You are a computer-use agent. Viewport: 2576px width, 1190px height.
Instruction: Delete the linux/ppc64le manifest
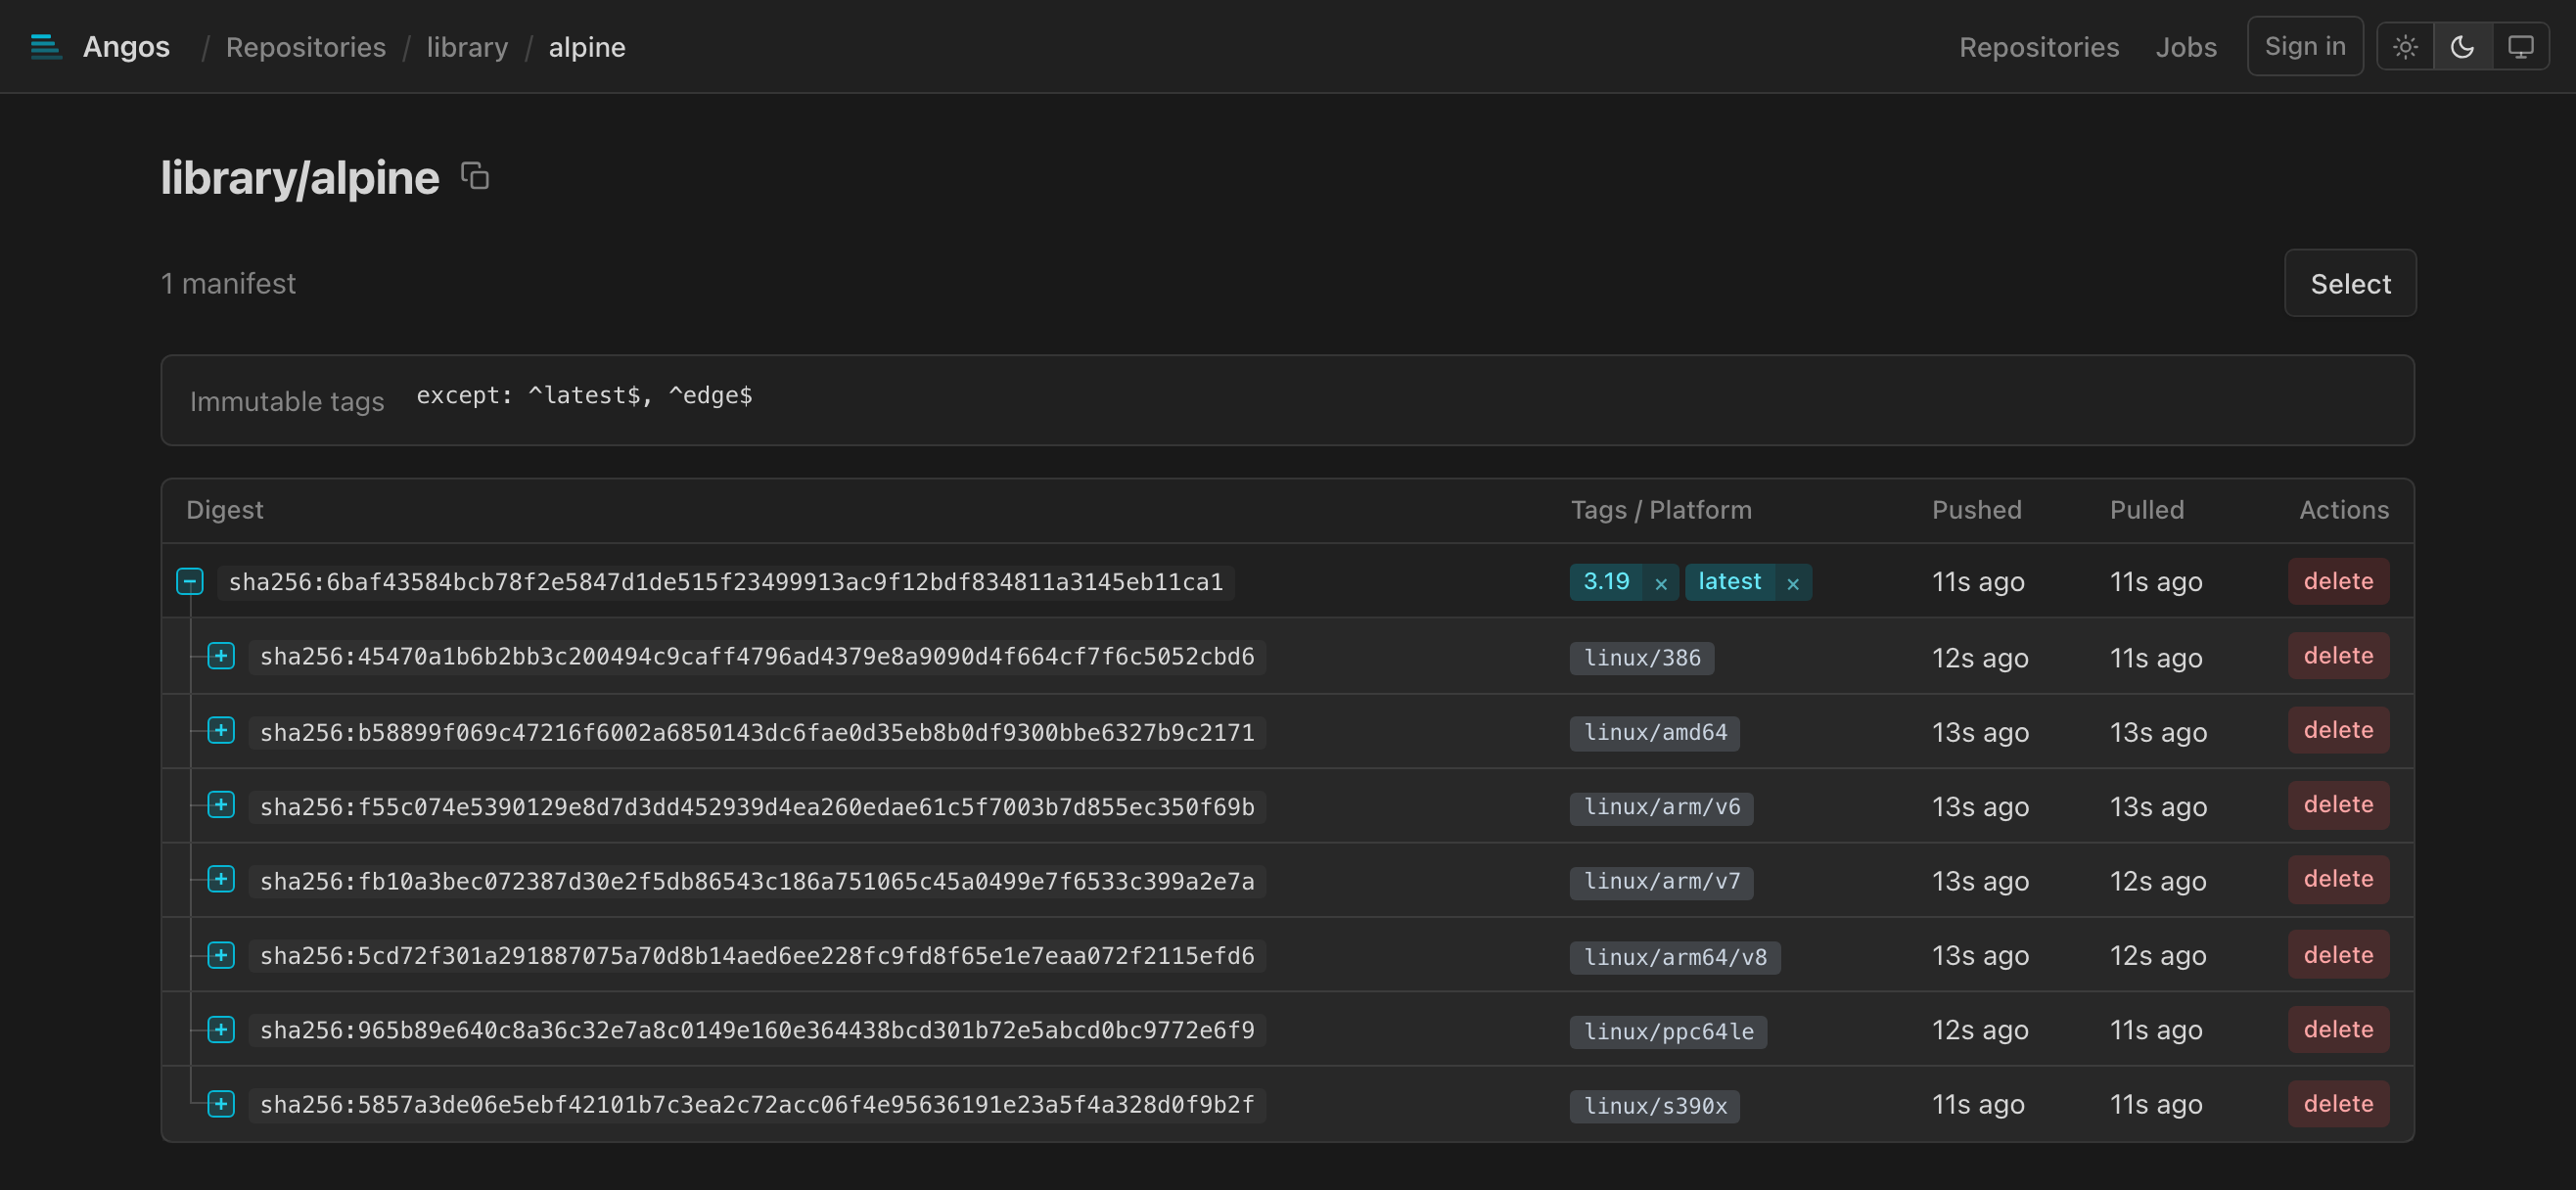[2338, 1030]
